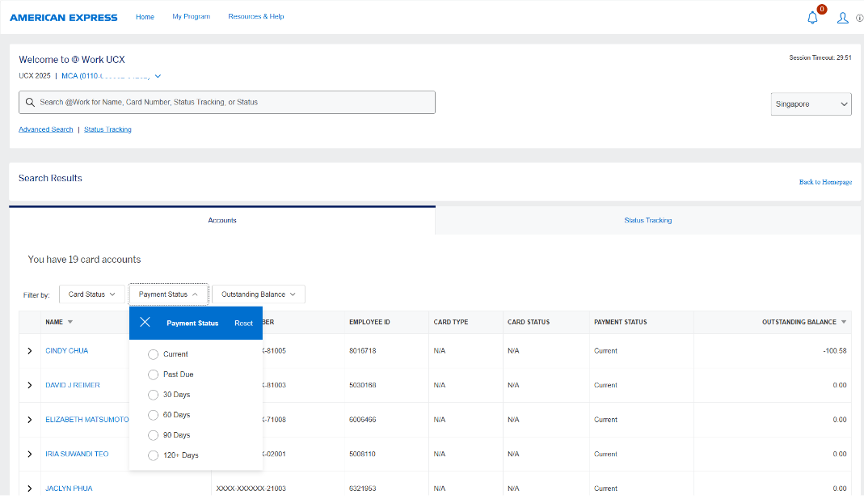
Task: Expand the Iria Suwandi Teo row
Action: point(29,454)
